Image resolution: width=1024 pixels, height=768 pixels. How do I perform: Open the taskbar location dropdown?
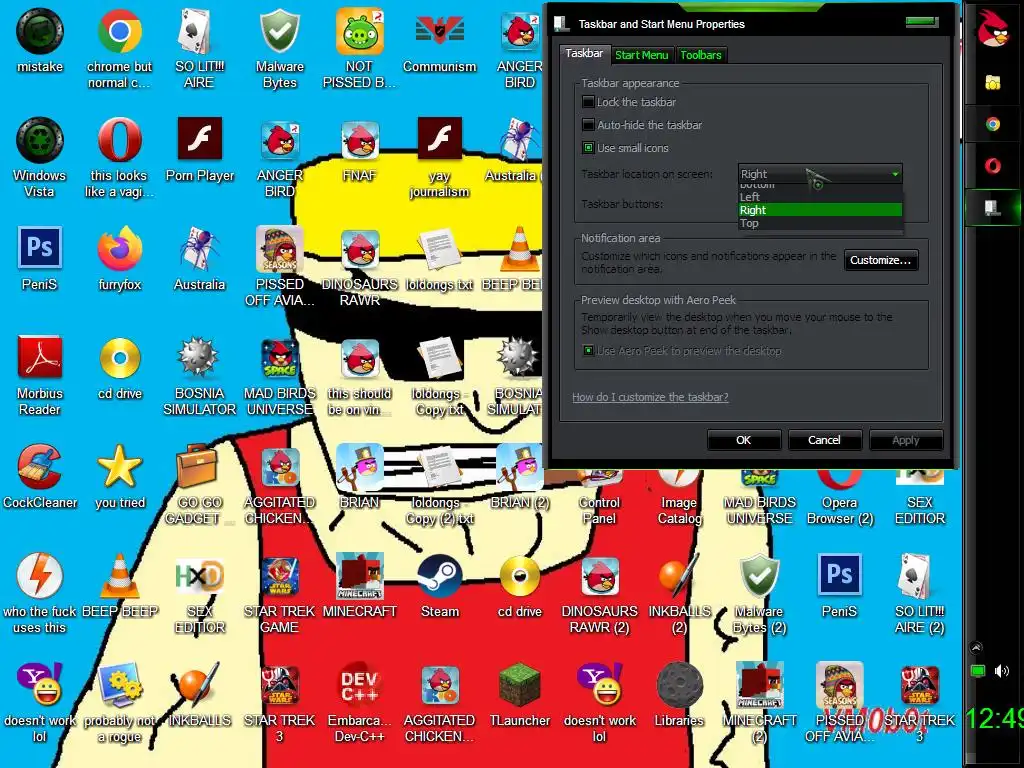pos(820,174)
